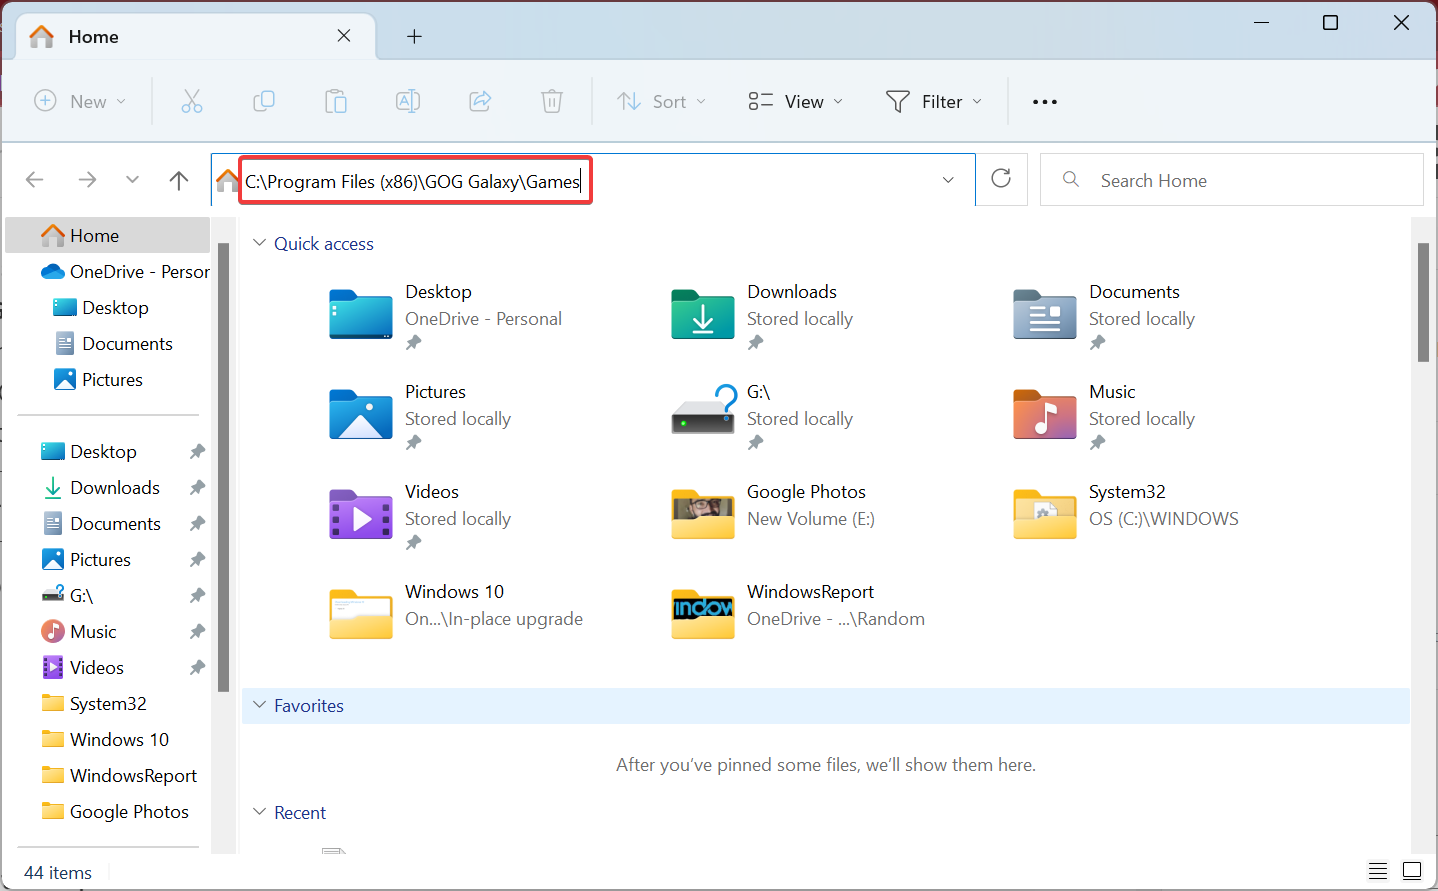Click the Paste clipboard icon
Screen dimensions: 1438x891
tap(336, 101)
